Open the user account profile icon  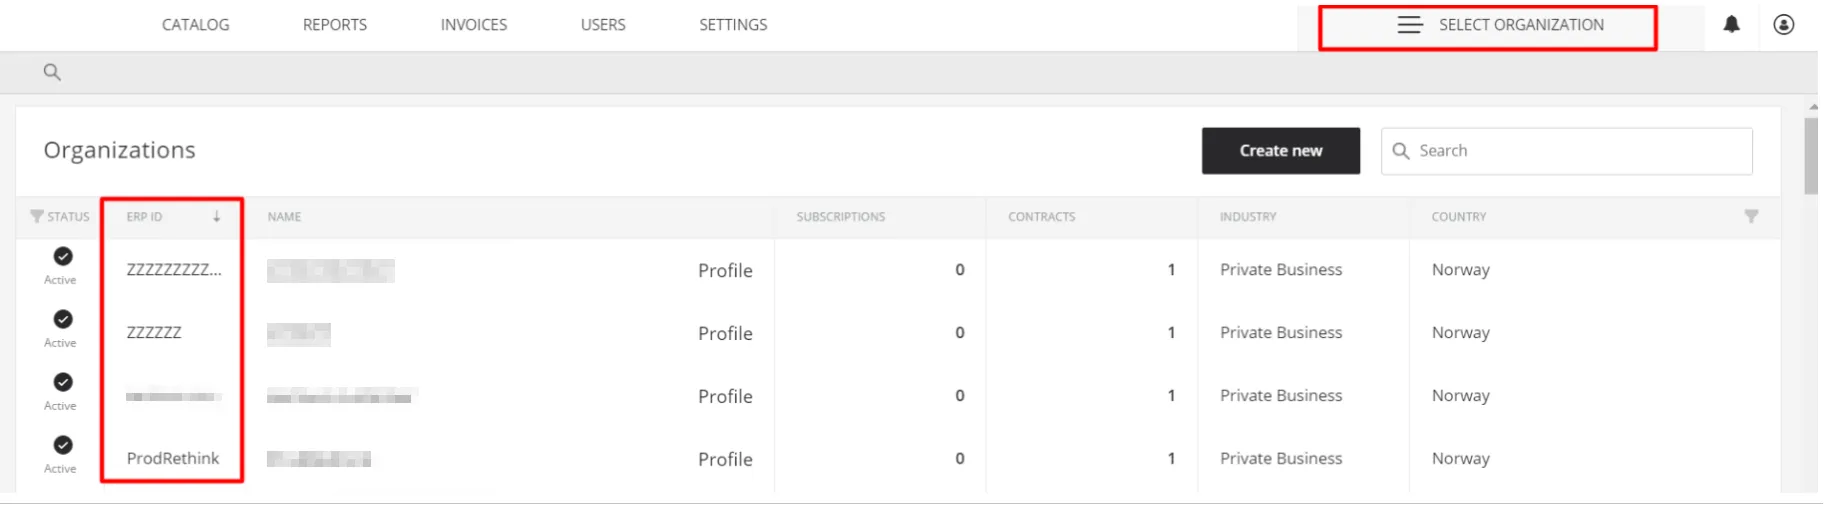point(1783,25)
